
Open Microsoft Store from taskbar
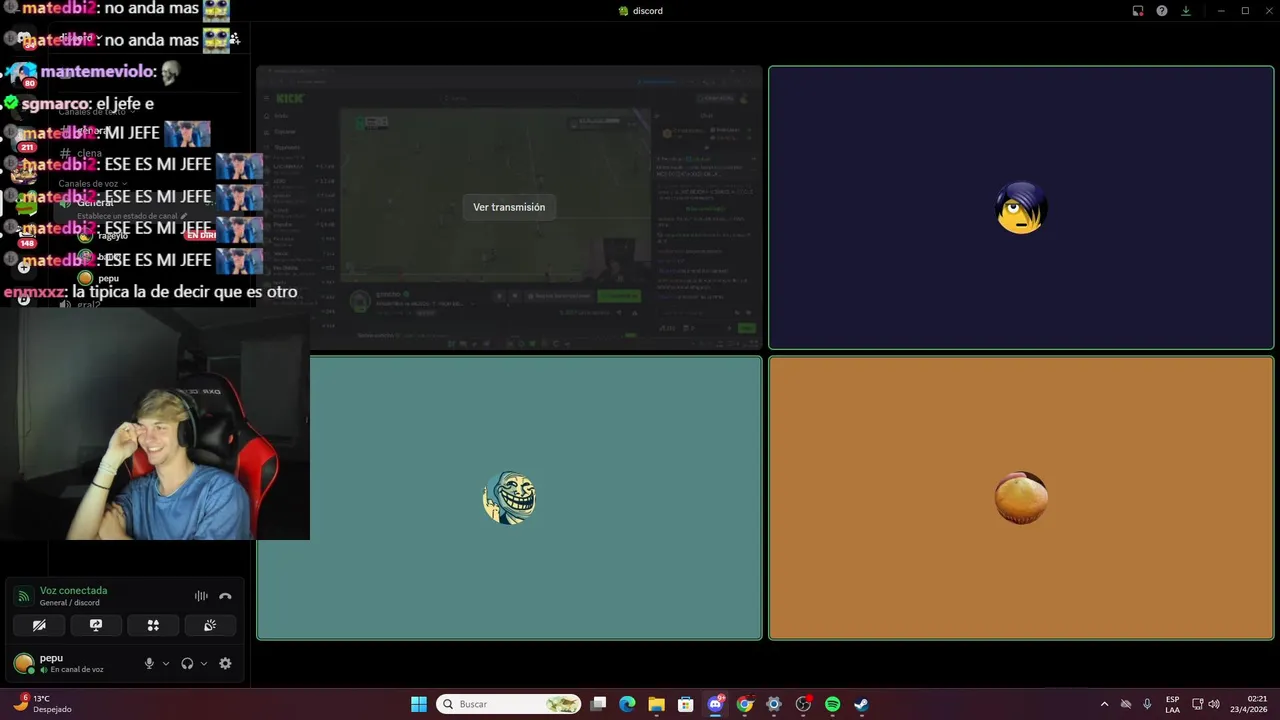[685, 704]
